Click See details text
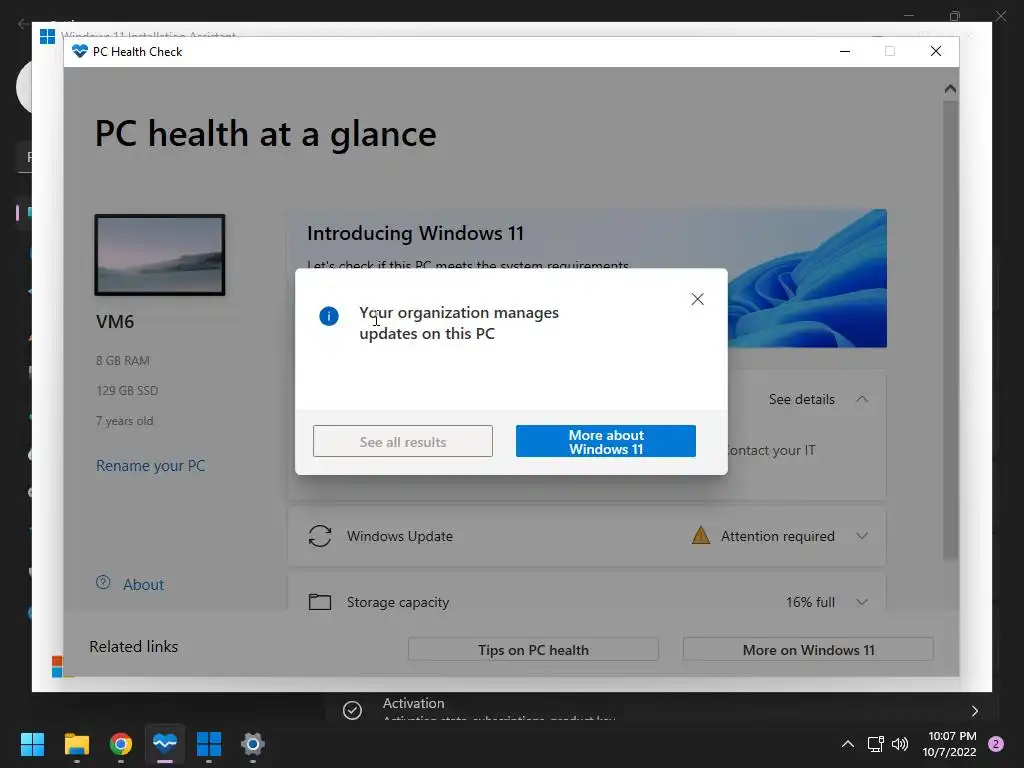 pos(801,399)
